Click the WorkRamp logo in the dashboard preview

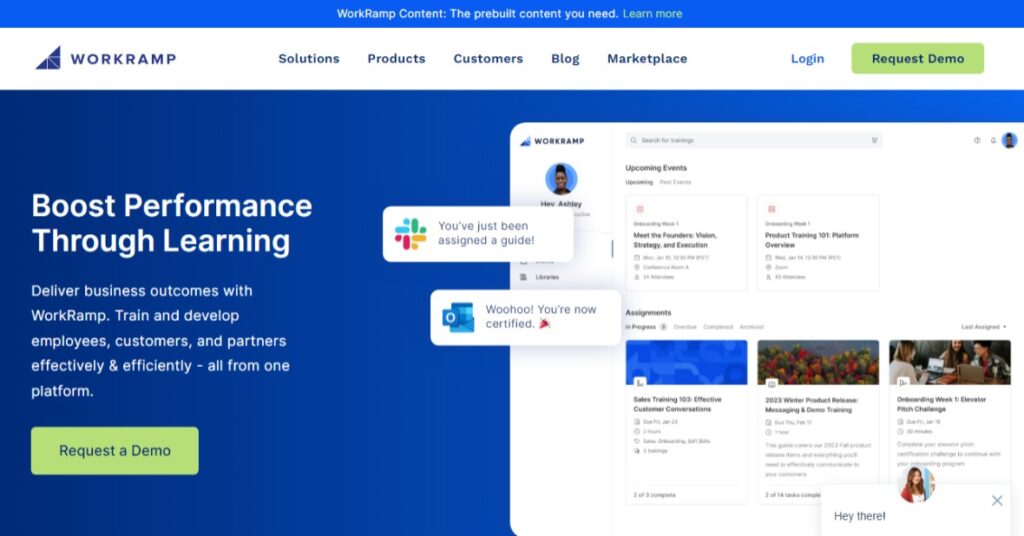(x=552, y=141)
